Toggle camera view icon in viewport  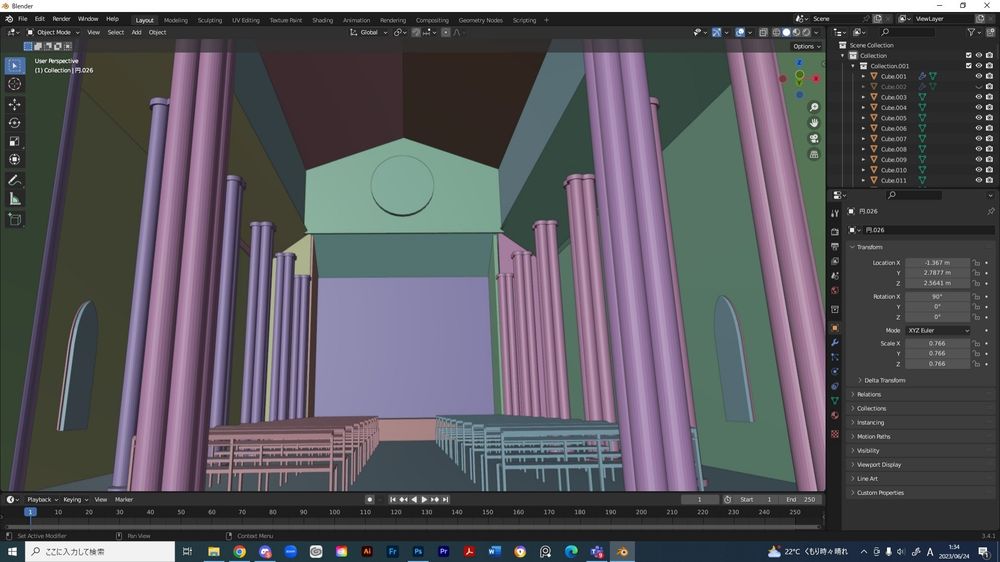pos(814,138)
